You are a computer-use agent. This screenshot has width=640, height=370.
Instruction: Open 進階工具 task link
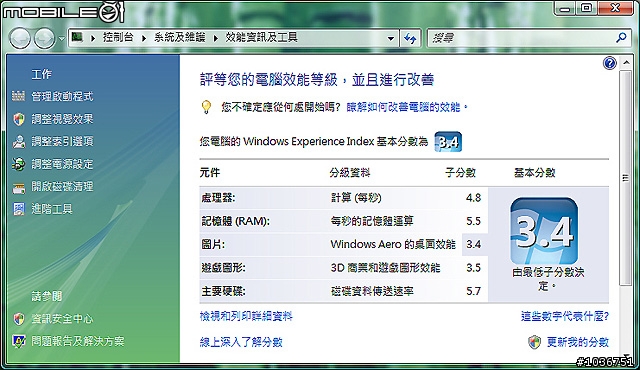coord(52,209)
